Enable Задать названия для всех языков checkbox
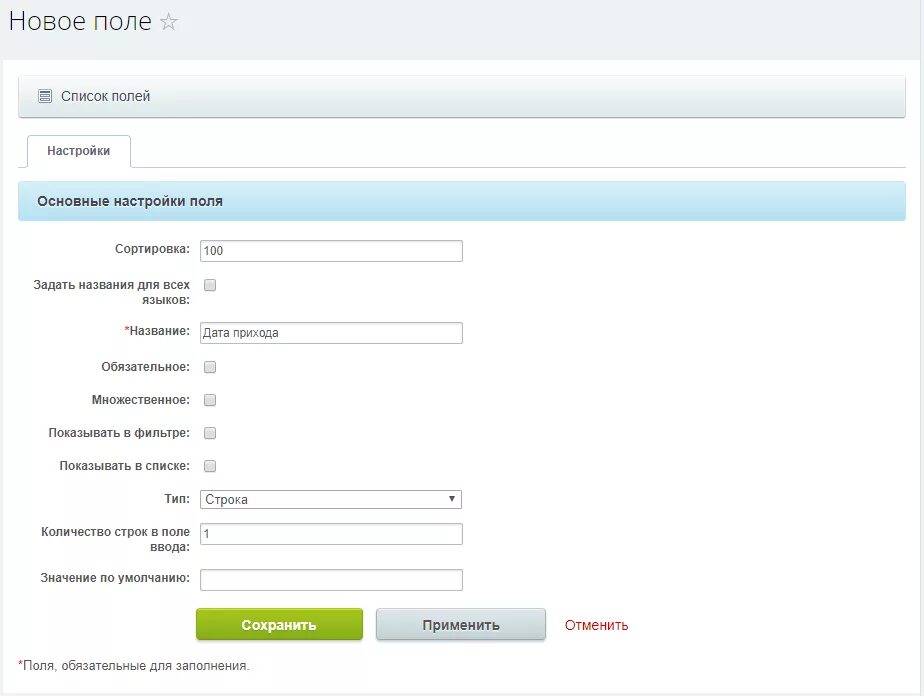Screen dimensions: 924x696 point(210,285)
